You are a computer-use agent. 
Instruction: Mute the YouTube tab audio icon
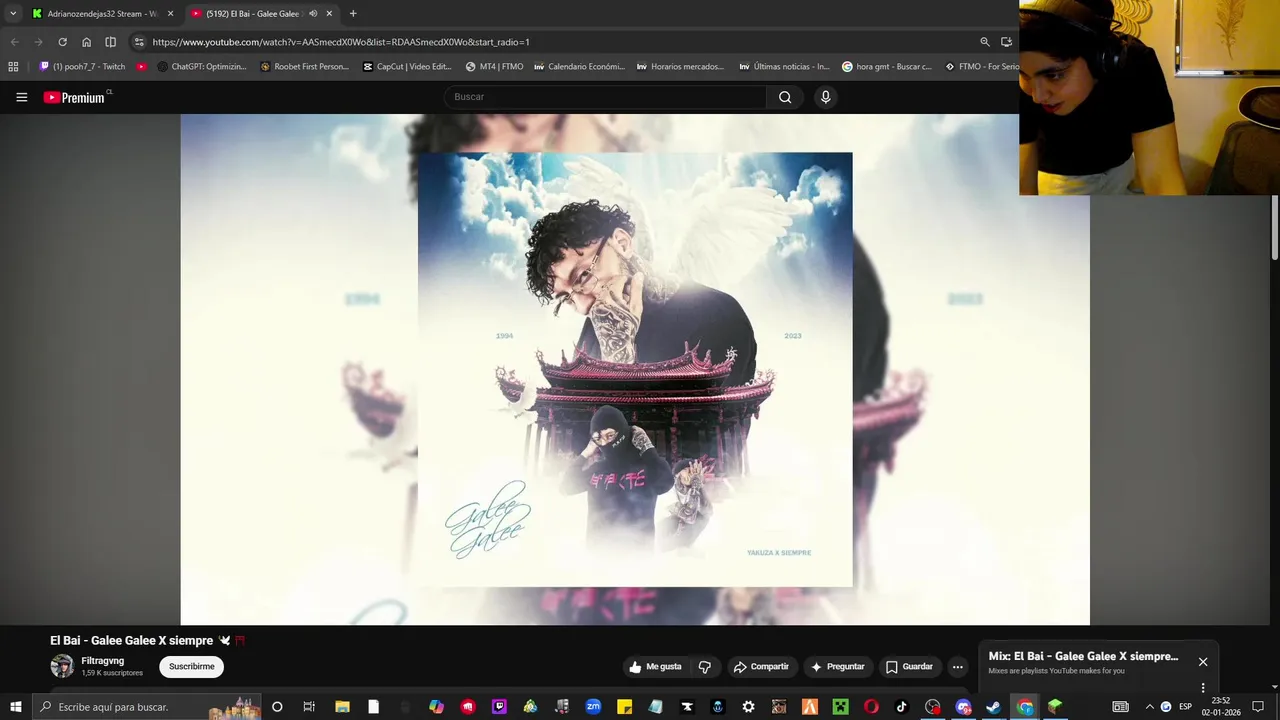tap(313, 14)
